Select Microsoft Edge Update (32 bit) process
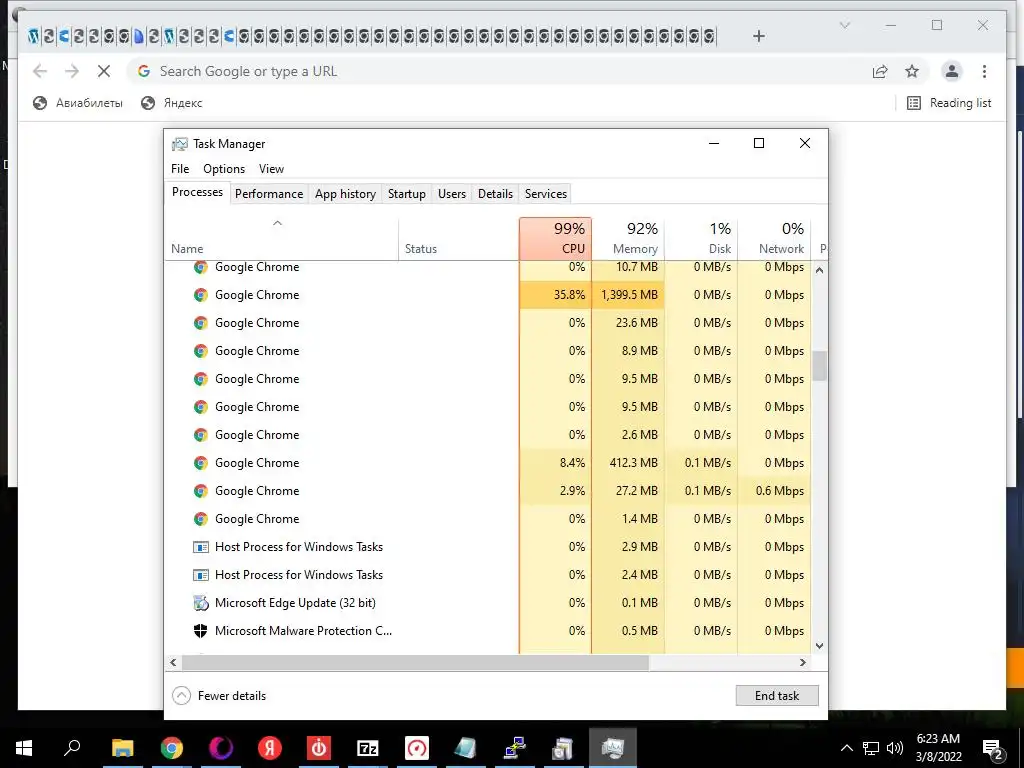The width and height of the screenshot is (1024, 768). coord(488,602)
